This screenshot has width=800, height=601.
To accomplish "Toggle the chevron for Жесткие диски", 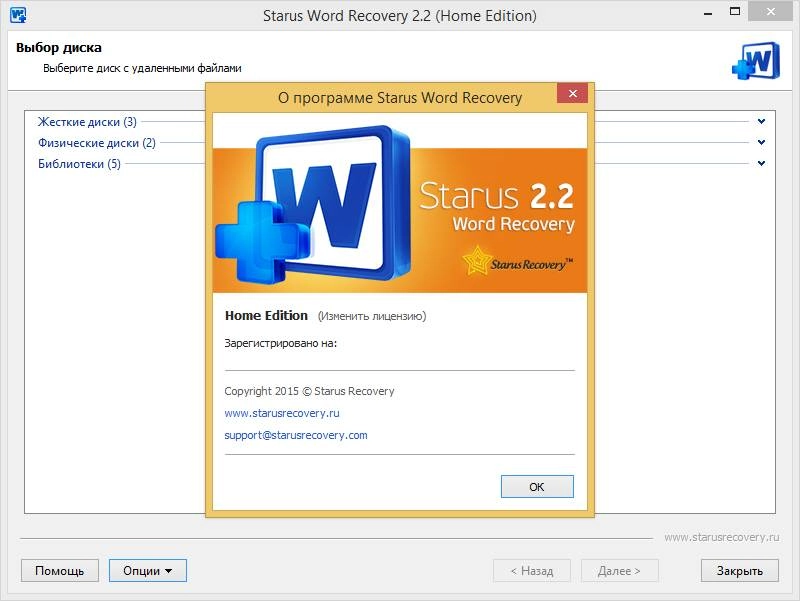I will (x=761, y=121).
